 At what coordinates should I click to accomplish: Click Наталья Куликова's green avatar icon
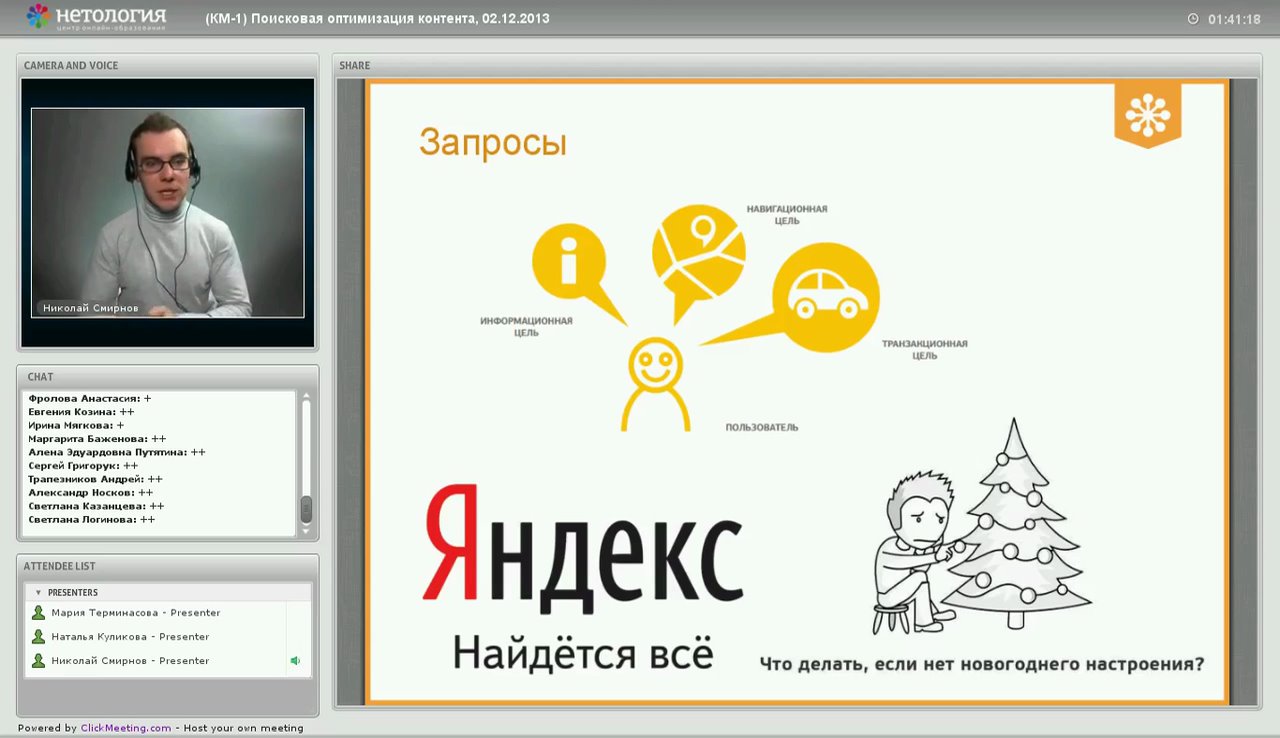[38, 636]
